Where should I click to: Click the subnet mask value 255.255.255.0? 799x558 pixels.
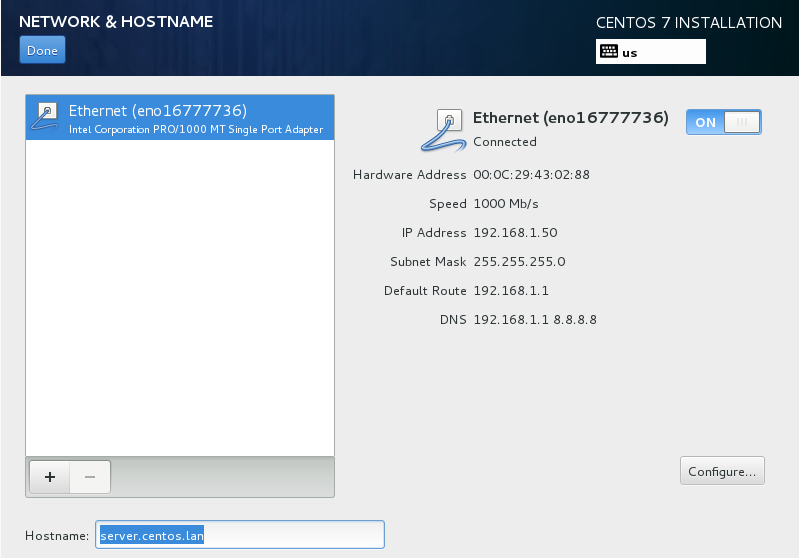pyautogui.click(x=519, y=262)
